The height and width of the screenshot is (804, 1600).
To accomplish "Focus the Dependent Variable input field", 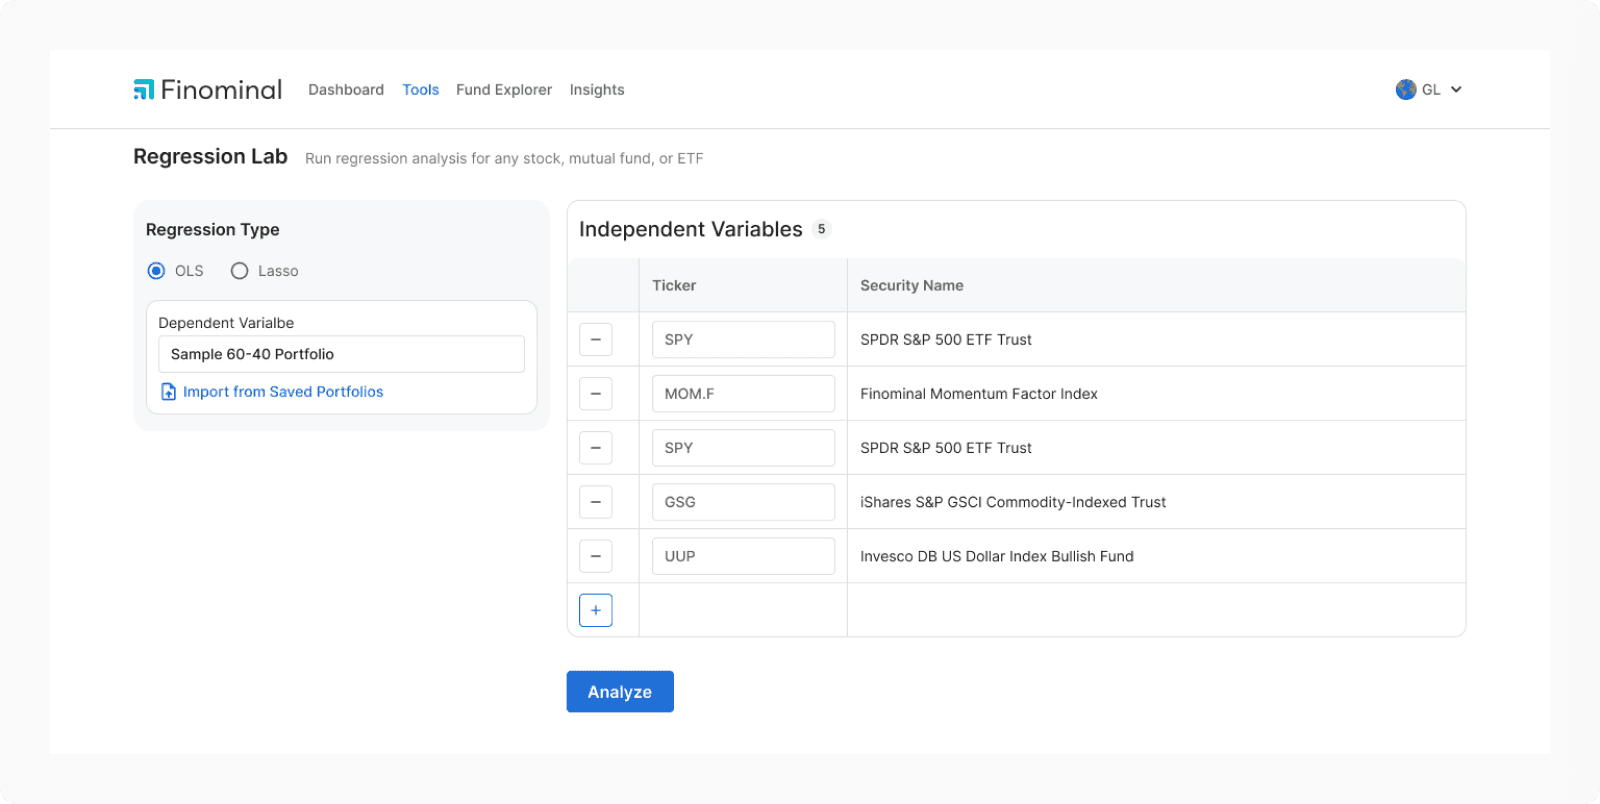I will pyautogui.click(x=341, y=354).
